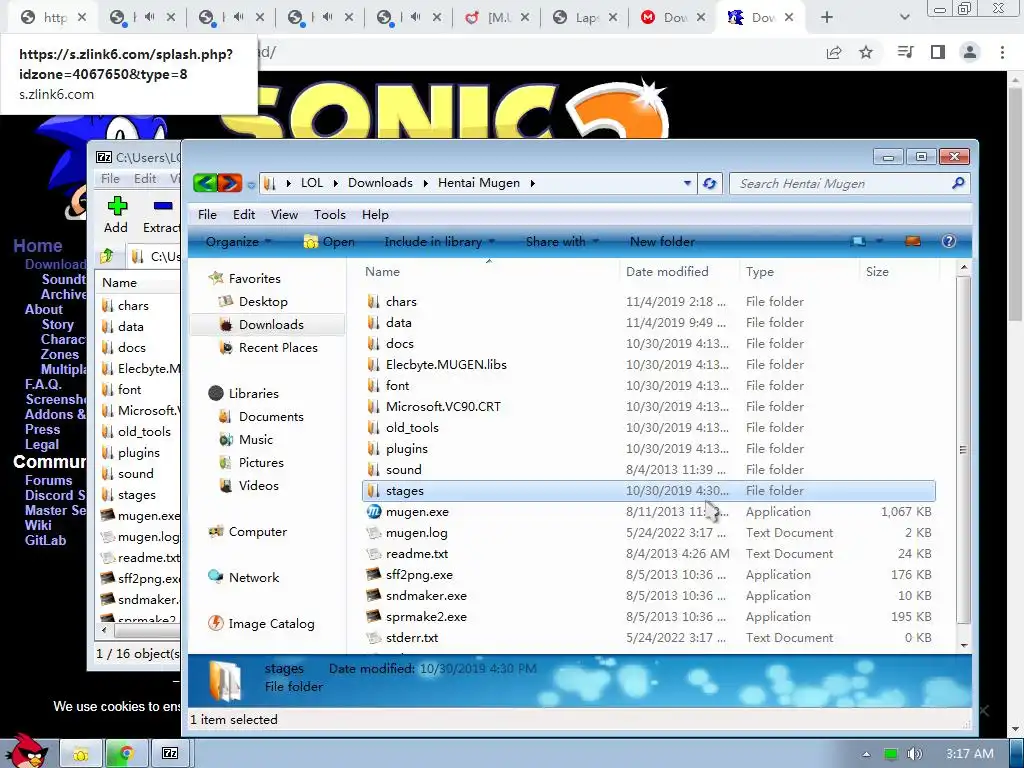Change view with the views icon
Screen dimensions: 1024x768
[x=858, y=242]
